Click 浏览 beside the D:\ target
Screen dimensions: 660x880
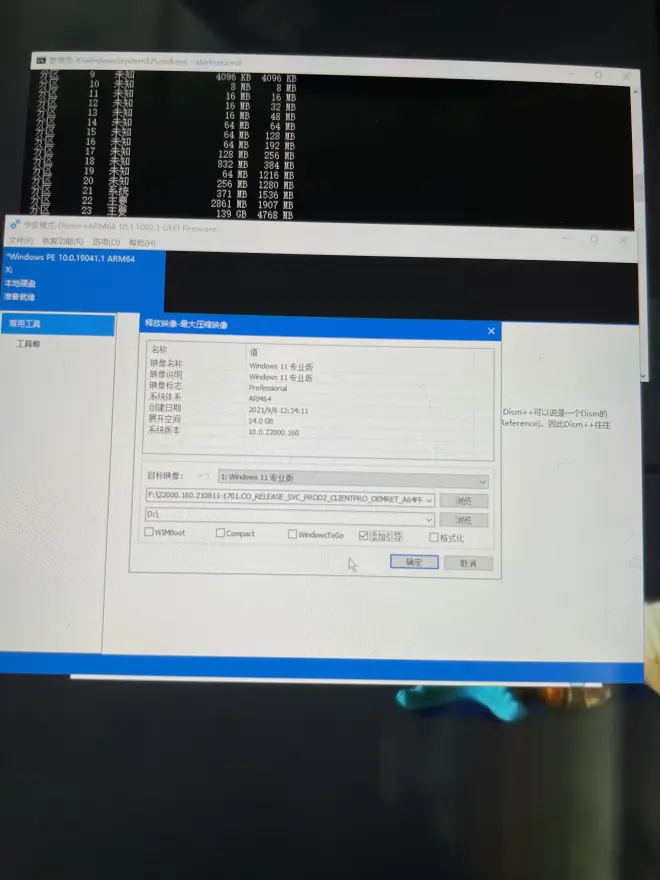[464, 520]
